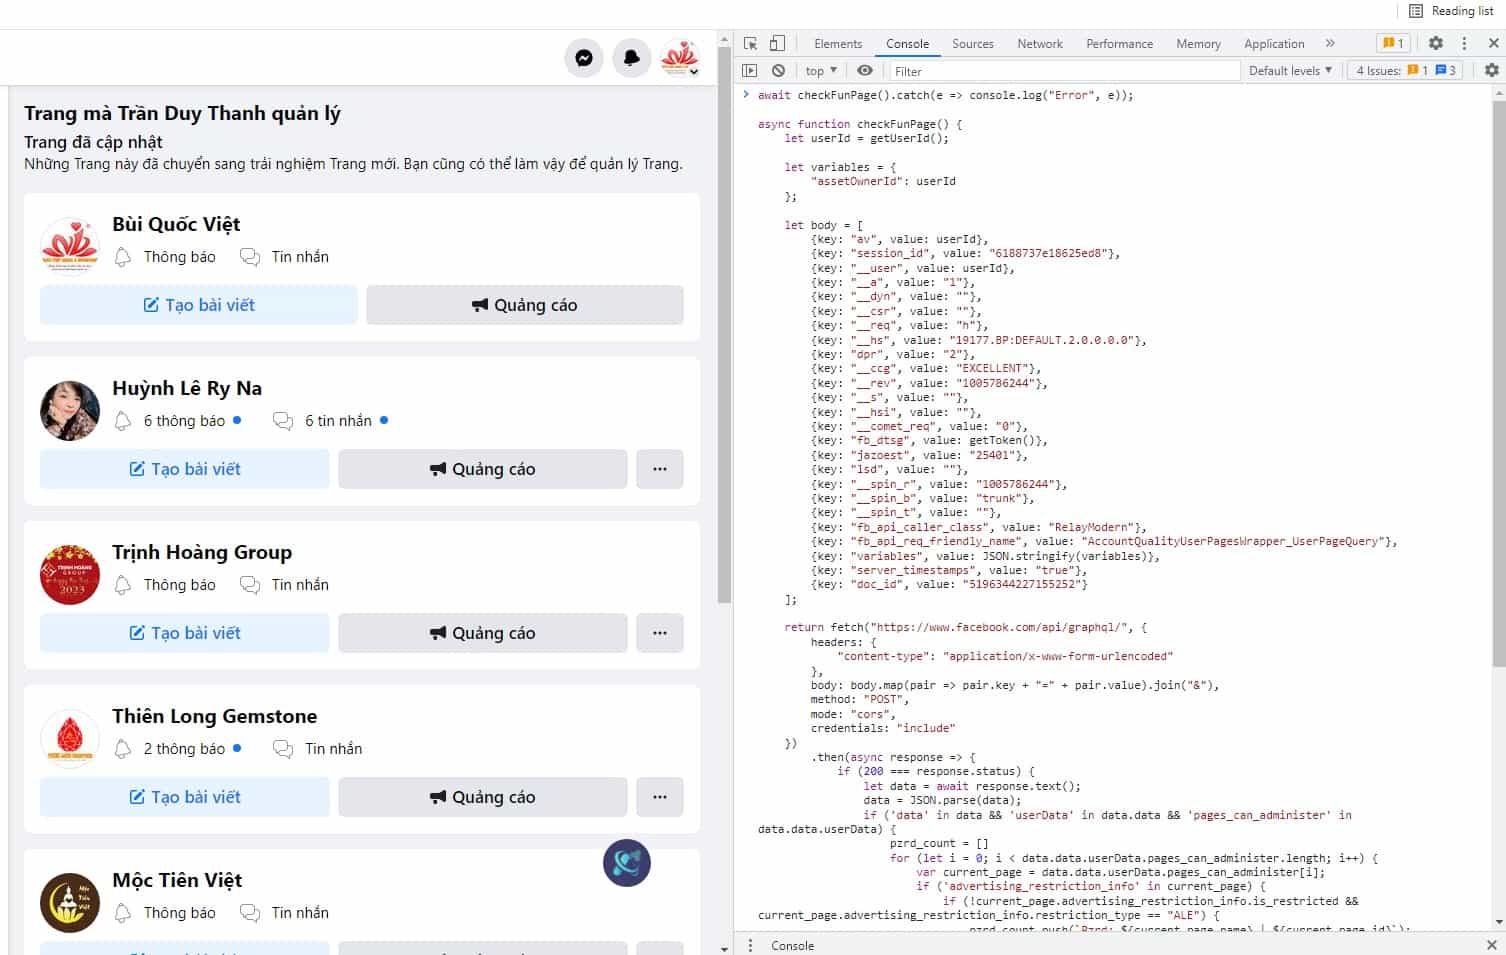Viewport: 1506px width, 955px height.
Task: Toggle the live expression eye icon
Action: (865, 70)
